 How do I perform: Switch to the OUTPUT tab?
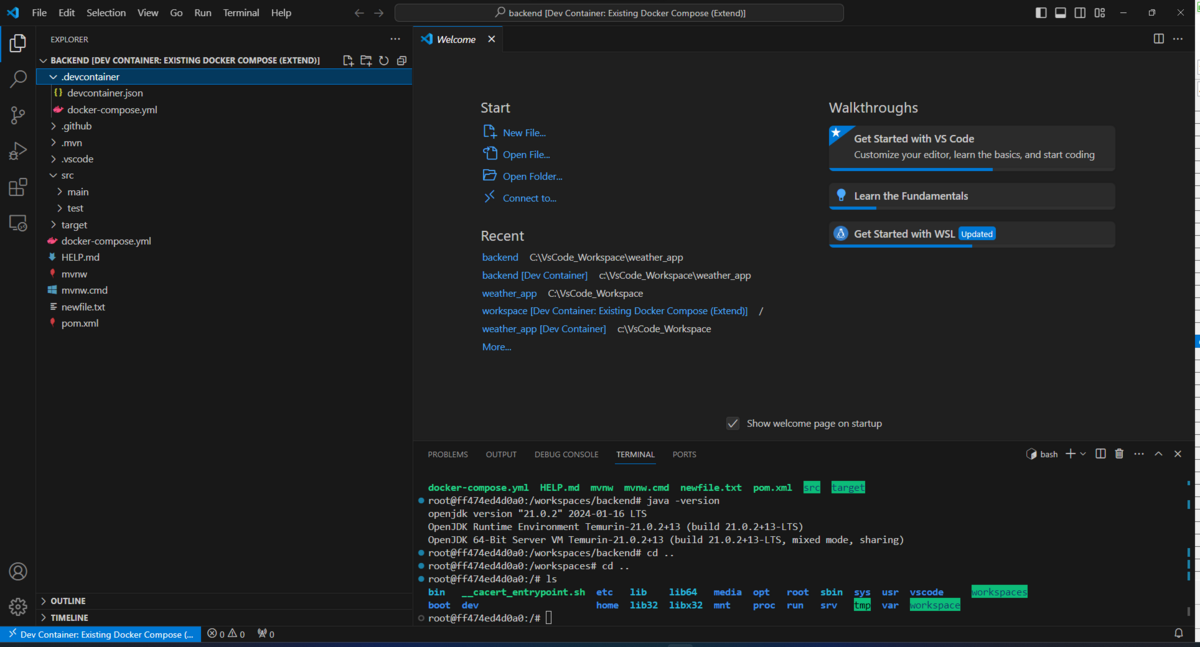501,454
